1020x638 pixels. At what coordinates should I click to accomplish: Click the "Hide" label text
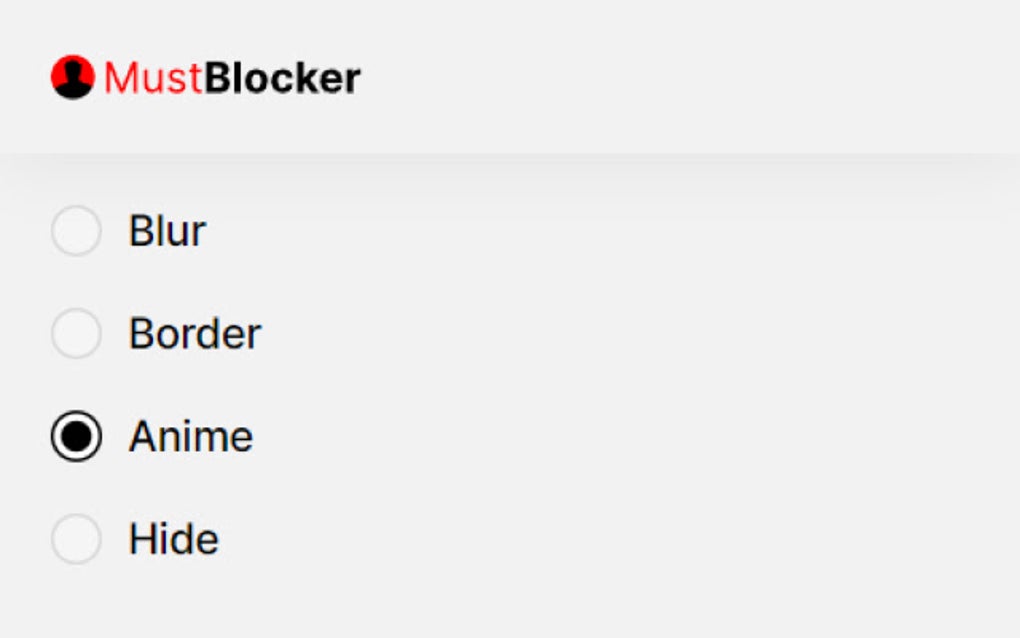174,539
